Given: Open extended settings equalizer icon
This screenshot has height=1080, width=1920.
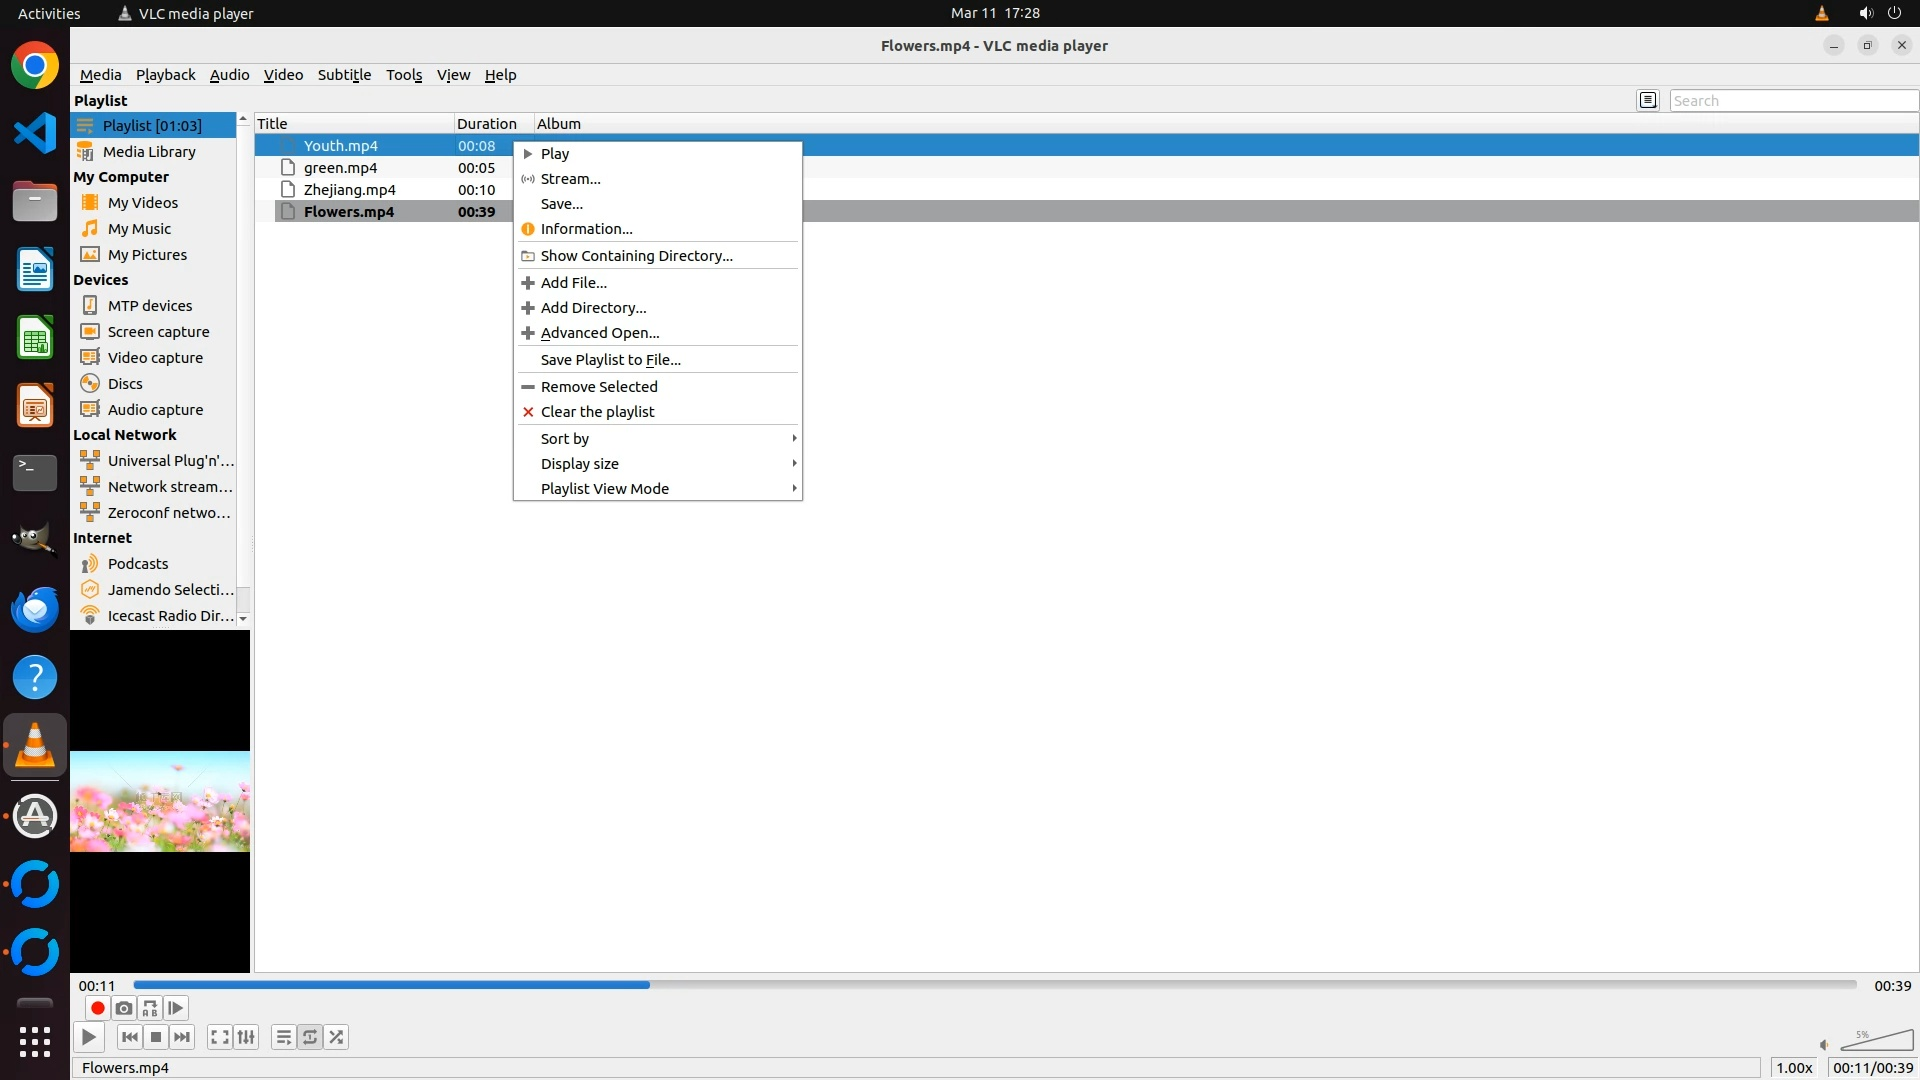Looking at the screenshot, I should coord(246,1037).
